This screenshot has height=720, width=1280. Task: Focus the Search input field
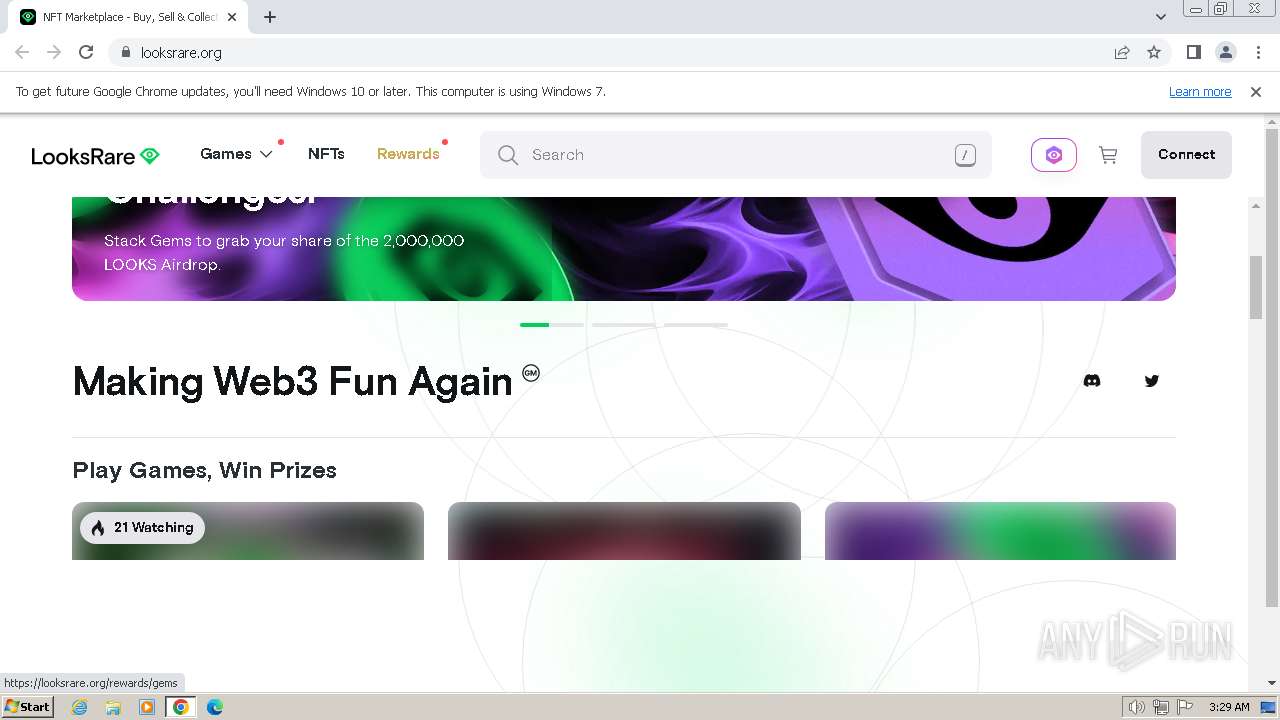736,155
